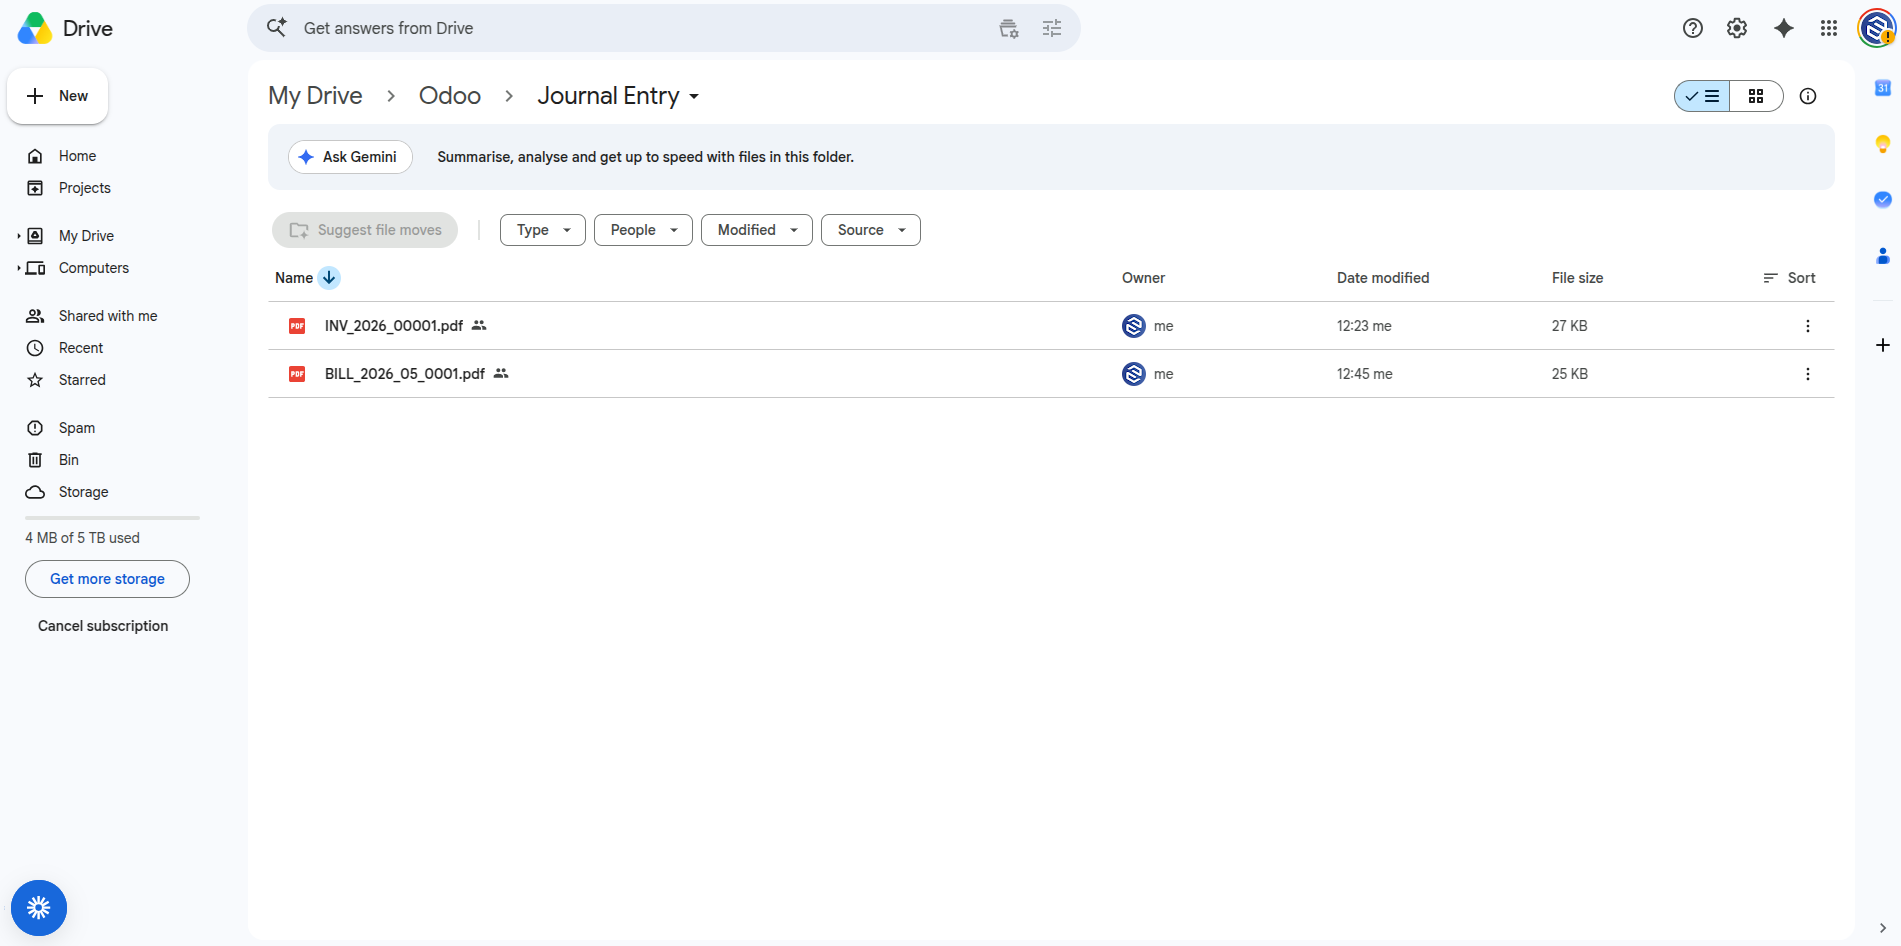Click the '12:23 me' modified cell
Image resolution: width=1901 pixels, height=946 pixels.
click(1364, 326)
